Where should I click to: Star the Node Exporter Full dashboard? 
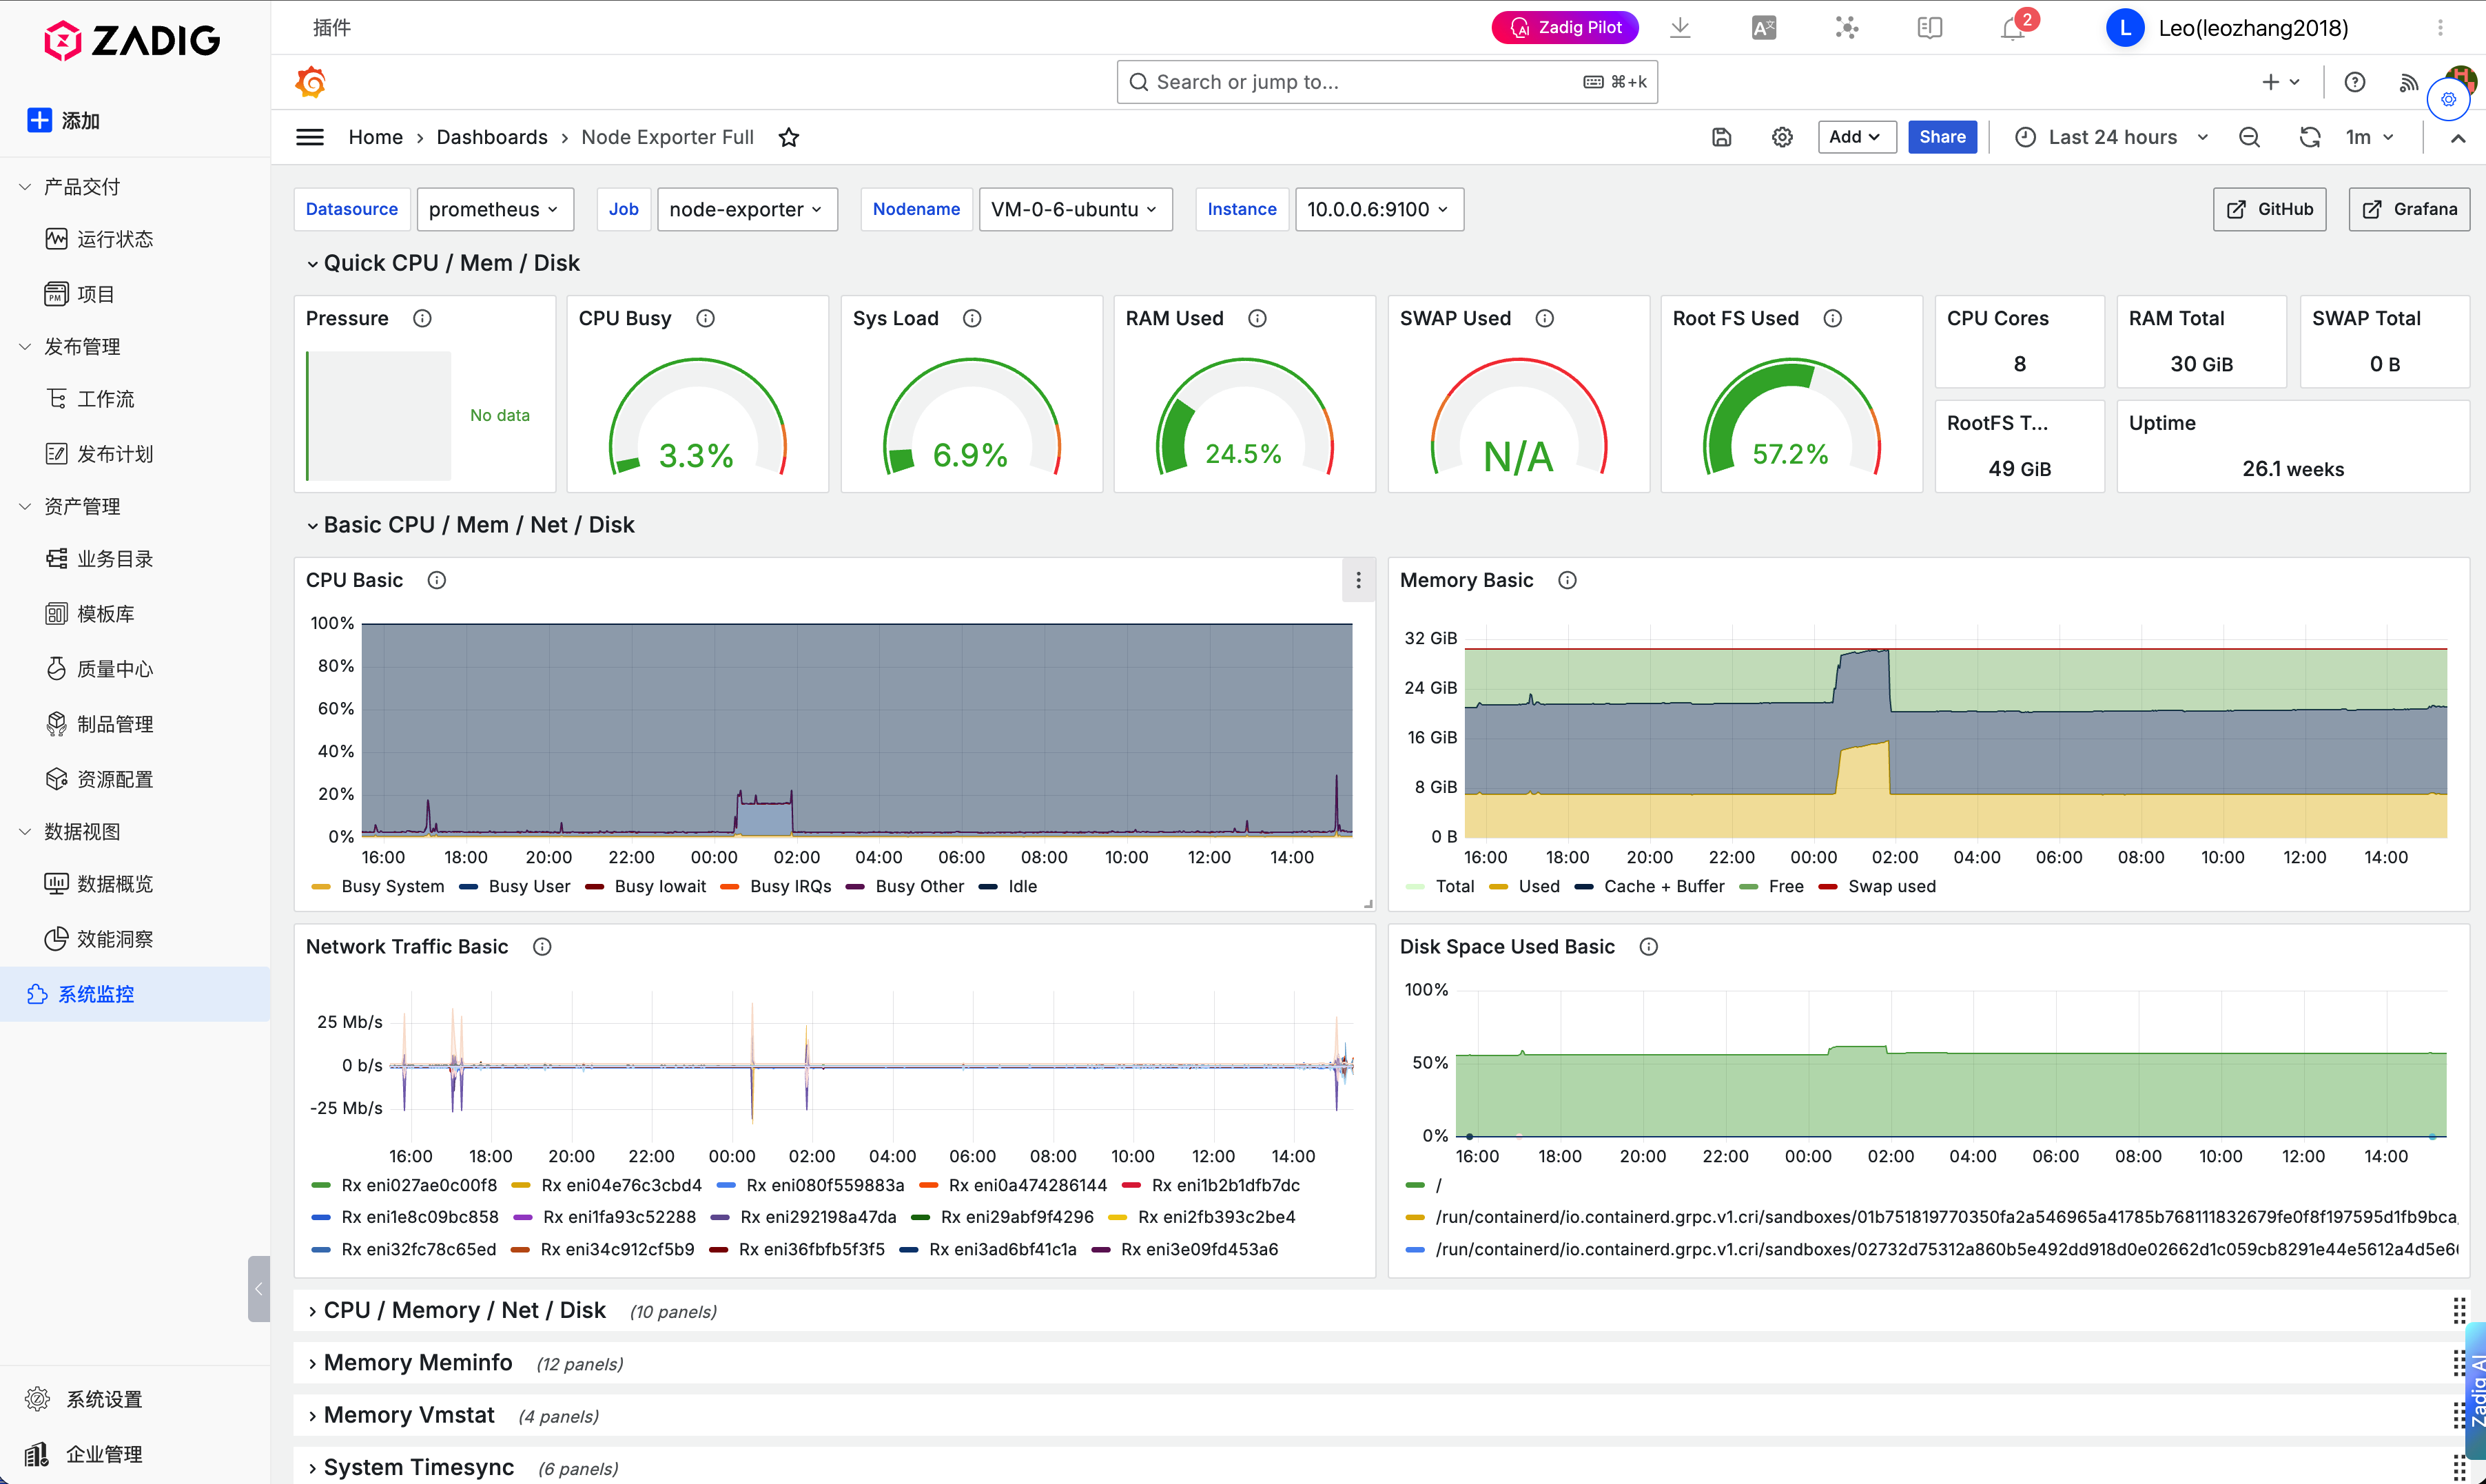click(789, 137)
